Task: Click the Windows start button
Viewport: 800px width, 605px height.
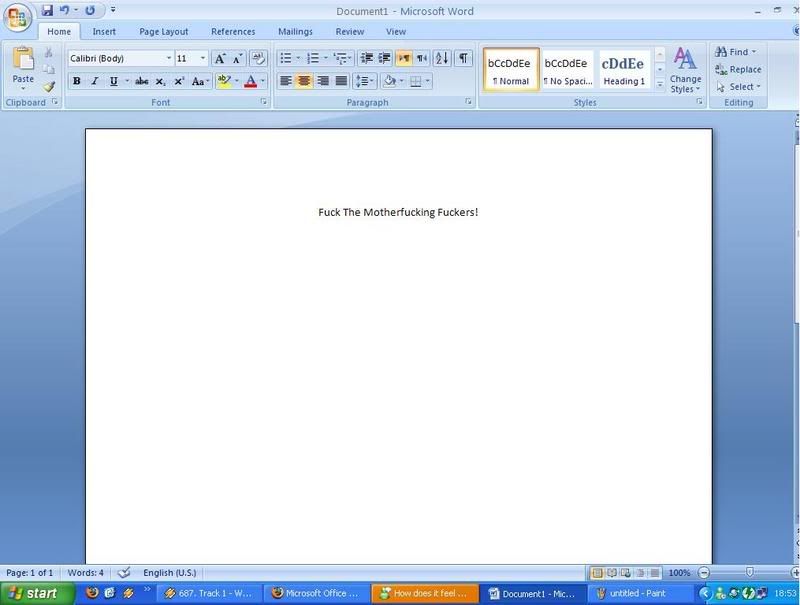Action: [x=33, y=593]
